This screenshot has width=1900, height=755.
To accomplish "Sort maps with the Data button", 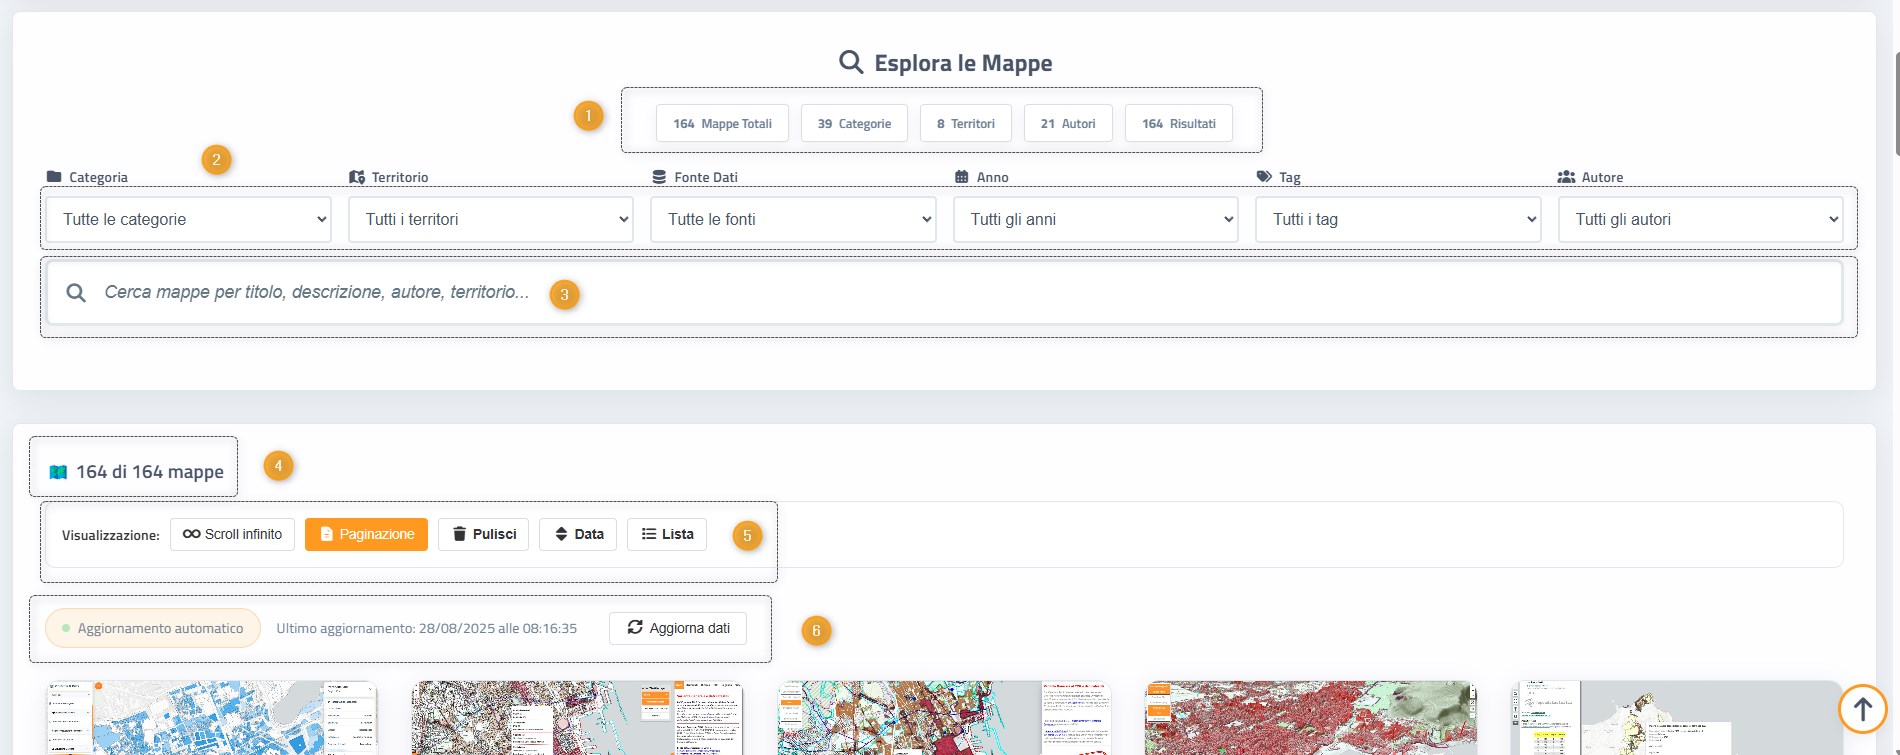I will [x=578, y=534].
